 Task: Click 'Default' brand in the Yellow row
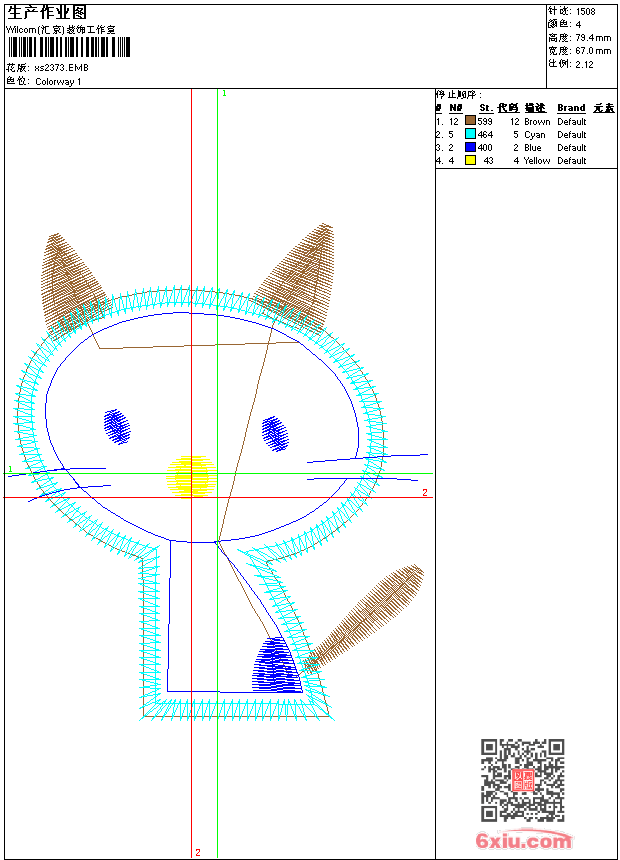pyautogui.click(x=572, y=161)
